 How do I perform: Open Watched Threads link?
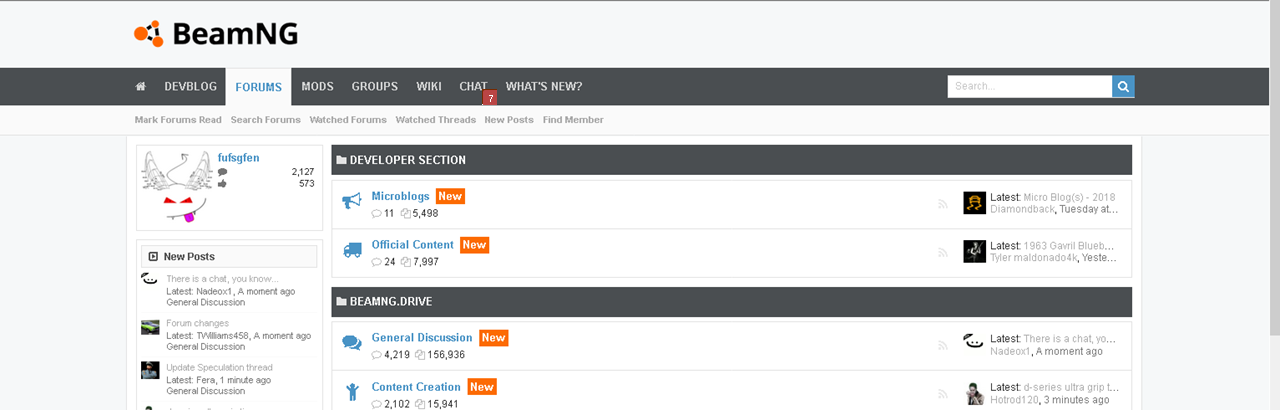pyautogui.click(x=435, y=120)
